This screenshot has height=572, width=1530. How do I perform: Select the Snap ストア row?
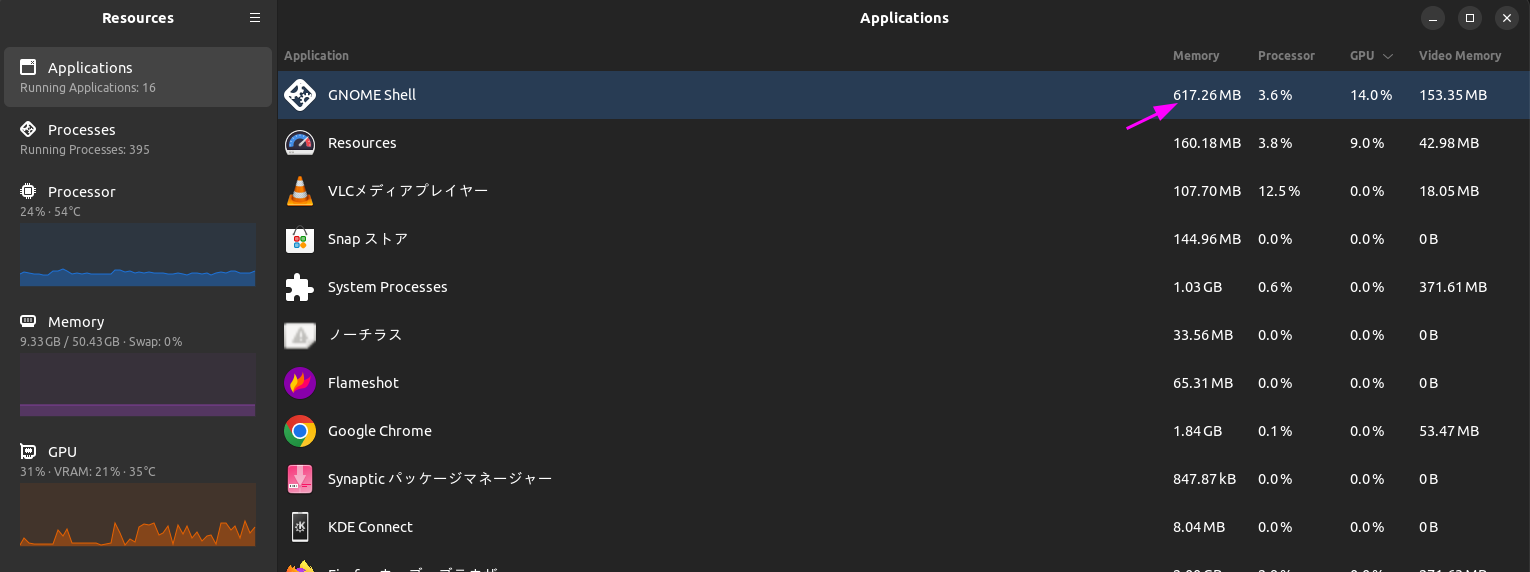[904, 239]
